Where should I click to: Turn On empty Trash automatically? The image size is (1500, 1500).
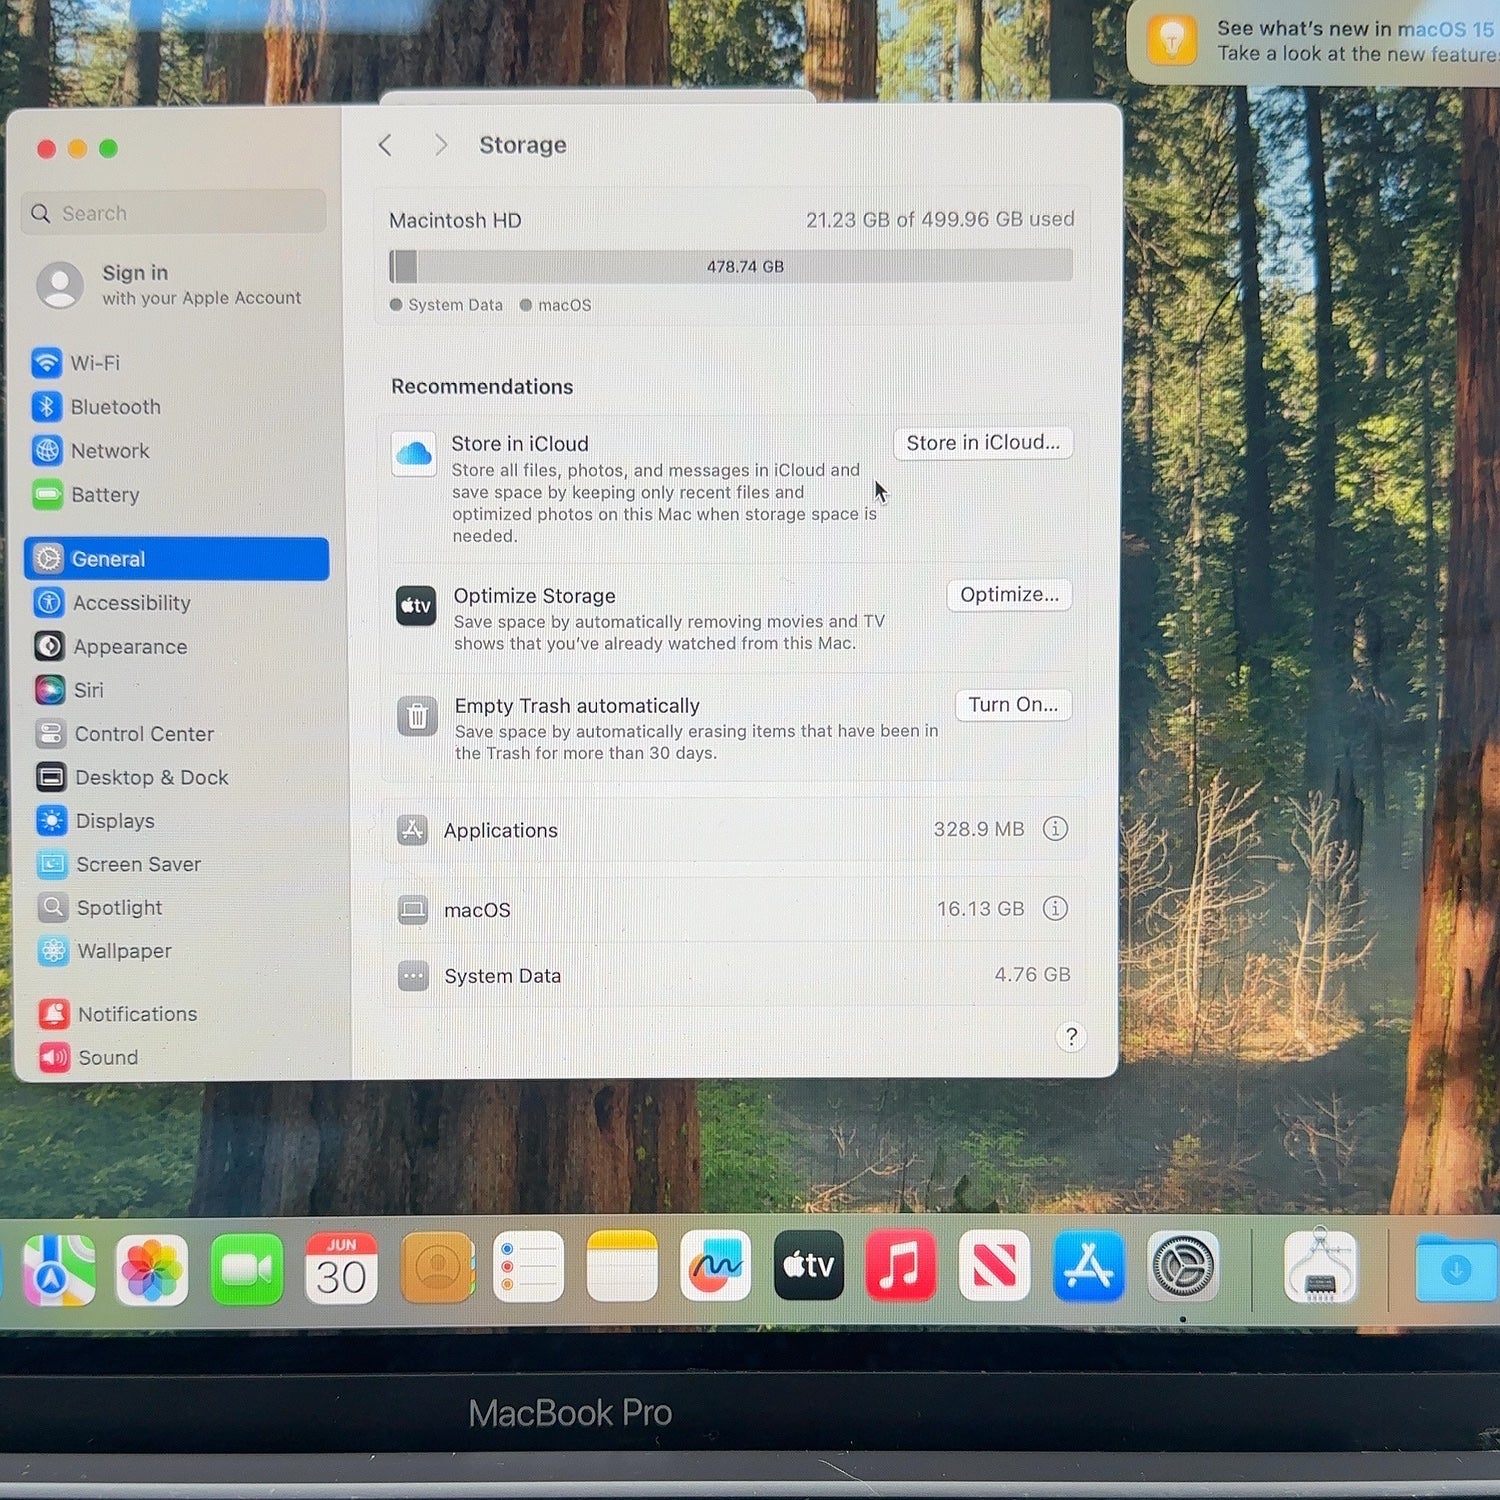click(1013, 704)
